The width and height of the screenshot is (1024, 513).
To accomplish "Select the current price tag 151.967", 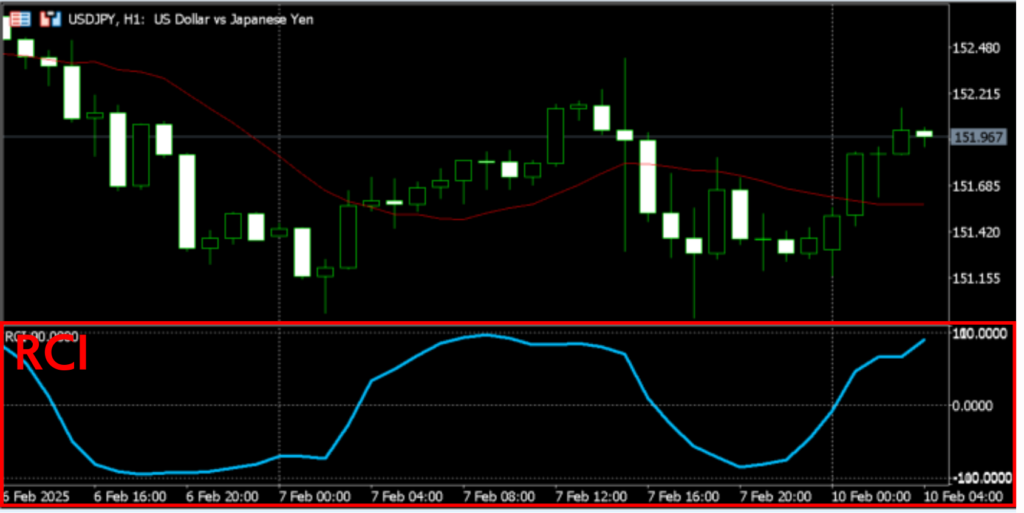I will click(978, 138).
